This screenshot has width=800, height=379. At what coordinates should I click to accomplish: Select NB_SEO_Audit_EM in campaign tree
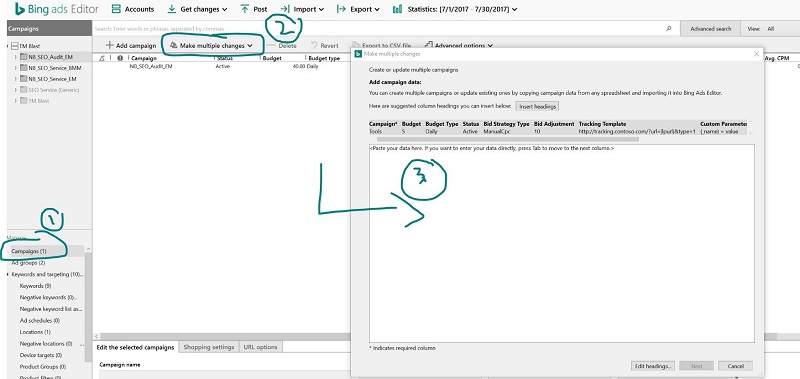(51, 57)
